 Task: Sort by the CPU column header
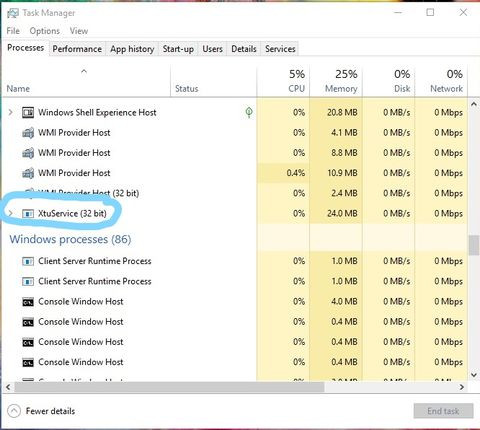(284, 81)
